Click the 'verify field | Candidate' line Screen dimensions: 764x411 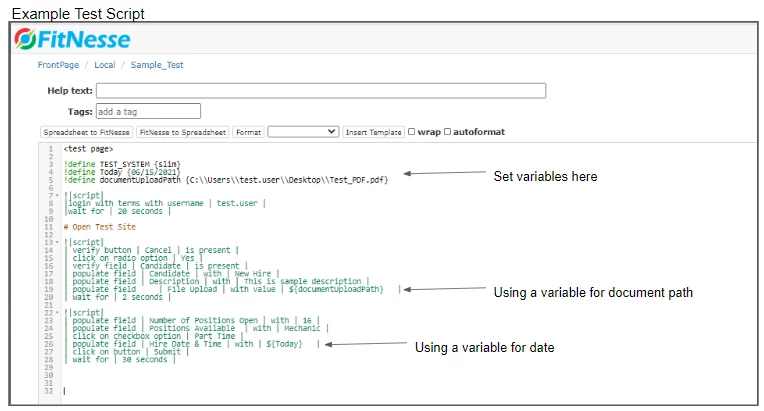156,266
